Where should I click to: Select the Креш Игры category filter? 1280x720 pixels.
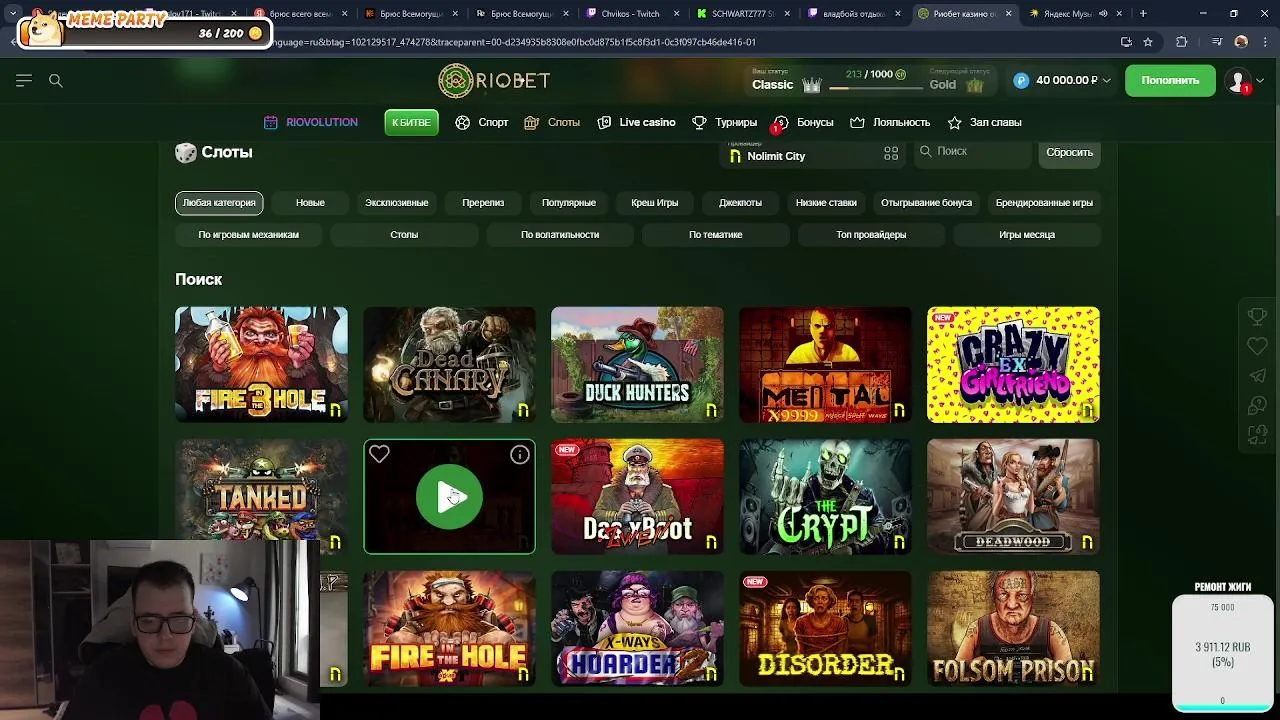pyautogui.click(x=655, y=203)
